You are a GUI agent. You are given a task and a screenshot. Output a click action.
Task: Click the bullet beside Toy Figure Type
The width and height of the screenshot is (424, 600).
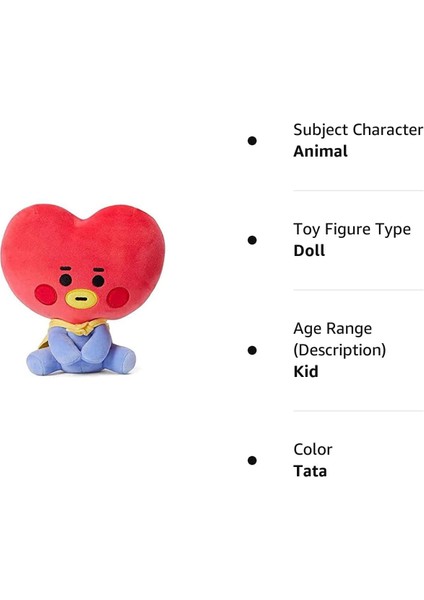click(252, 240)
